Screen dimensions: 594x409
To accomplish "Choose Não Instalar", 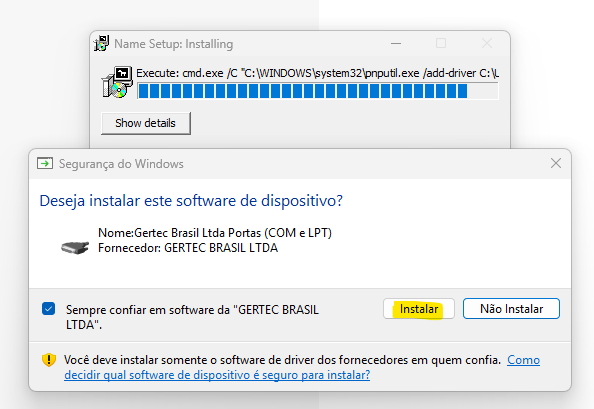I will [x=511, y=309].
